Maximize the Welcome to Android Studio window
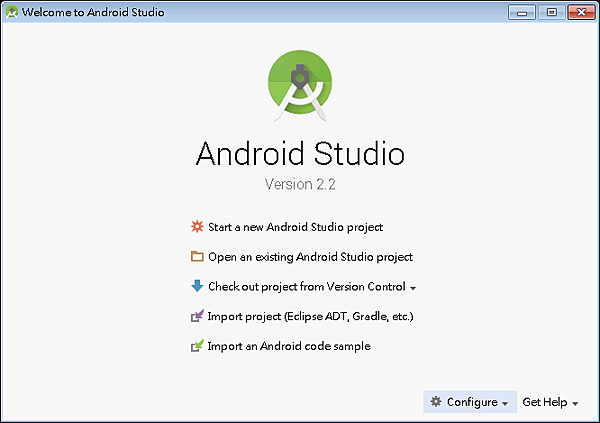The height and width of the screenshot is (423, 600). (x=551, y=12)
